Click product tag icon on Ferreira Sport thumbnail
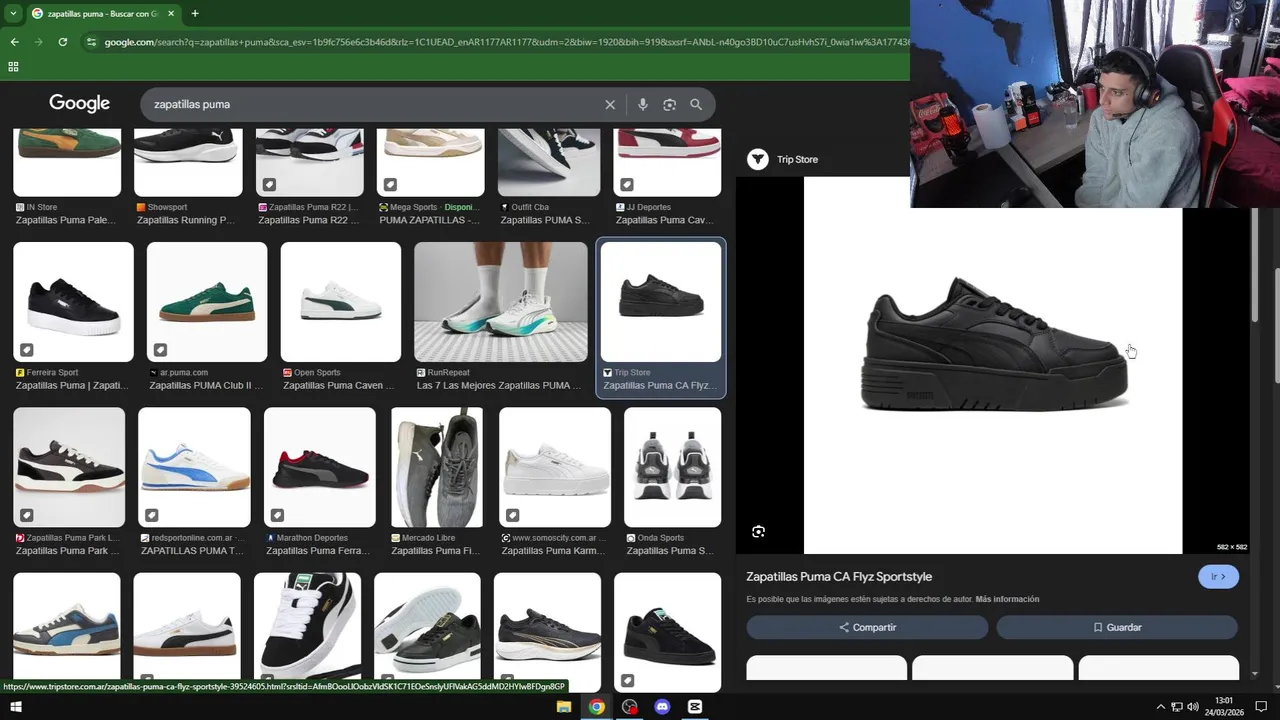This screenshot has width=1280, height=720. 26,350
